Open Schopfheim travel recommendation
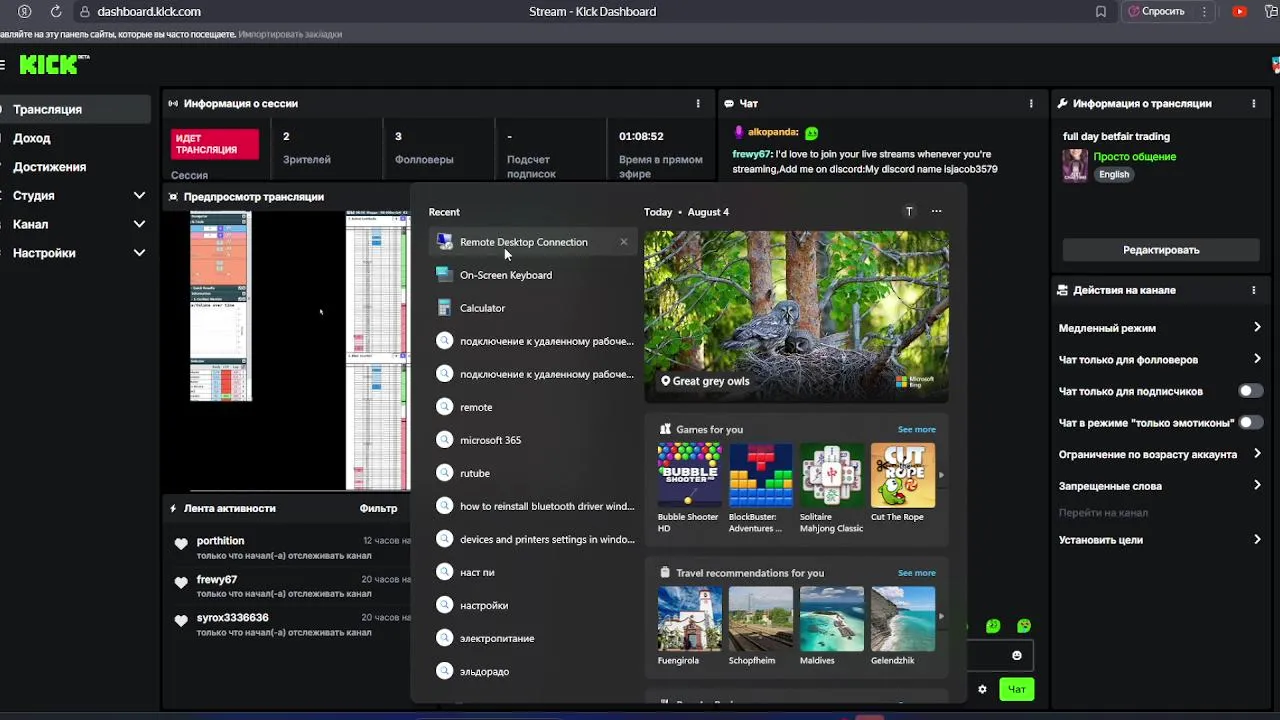Image resolution: width=1280 pixels, height=720 pixels. (760, 627)
